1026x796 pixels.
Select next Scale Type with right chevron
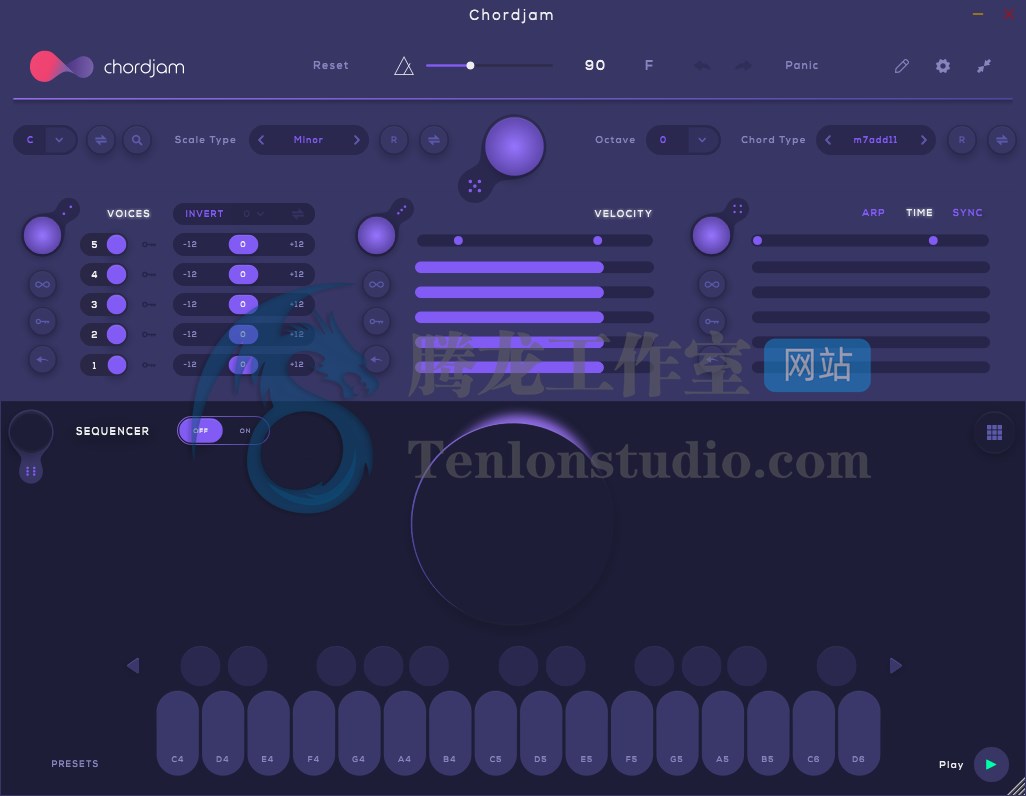pyautogui.click(x=357, y=139)
